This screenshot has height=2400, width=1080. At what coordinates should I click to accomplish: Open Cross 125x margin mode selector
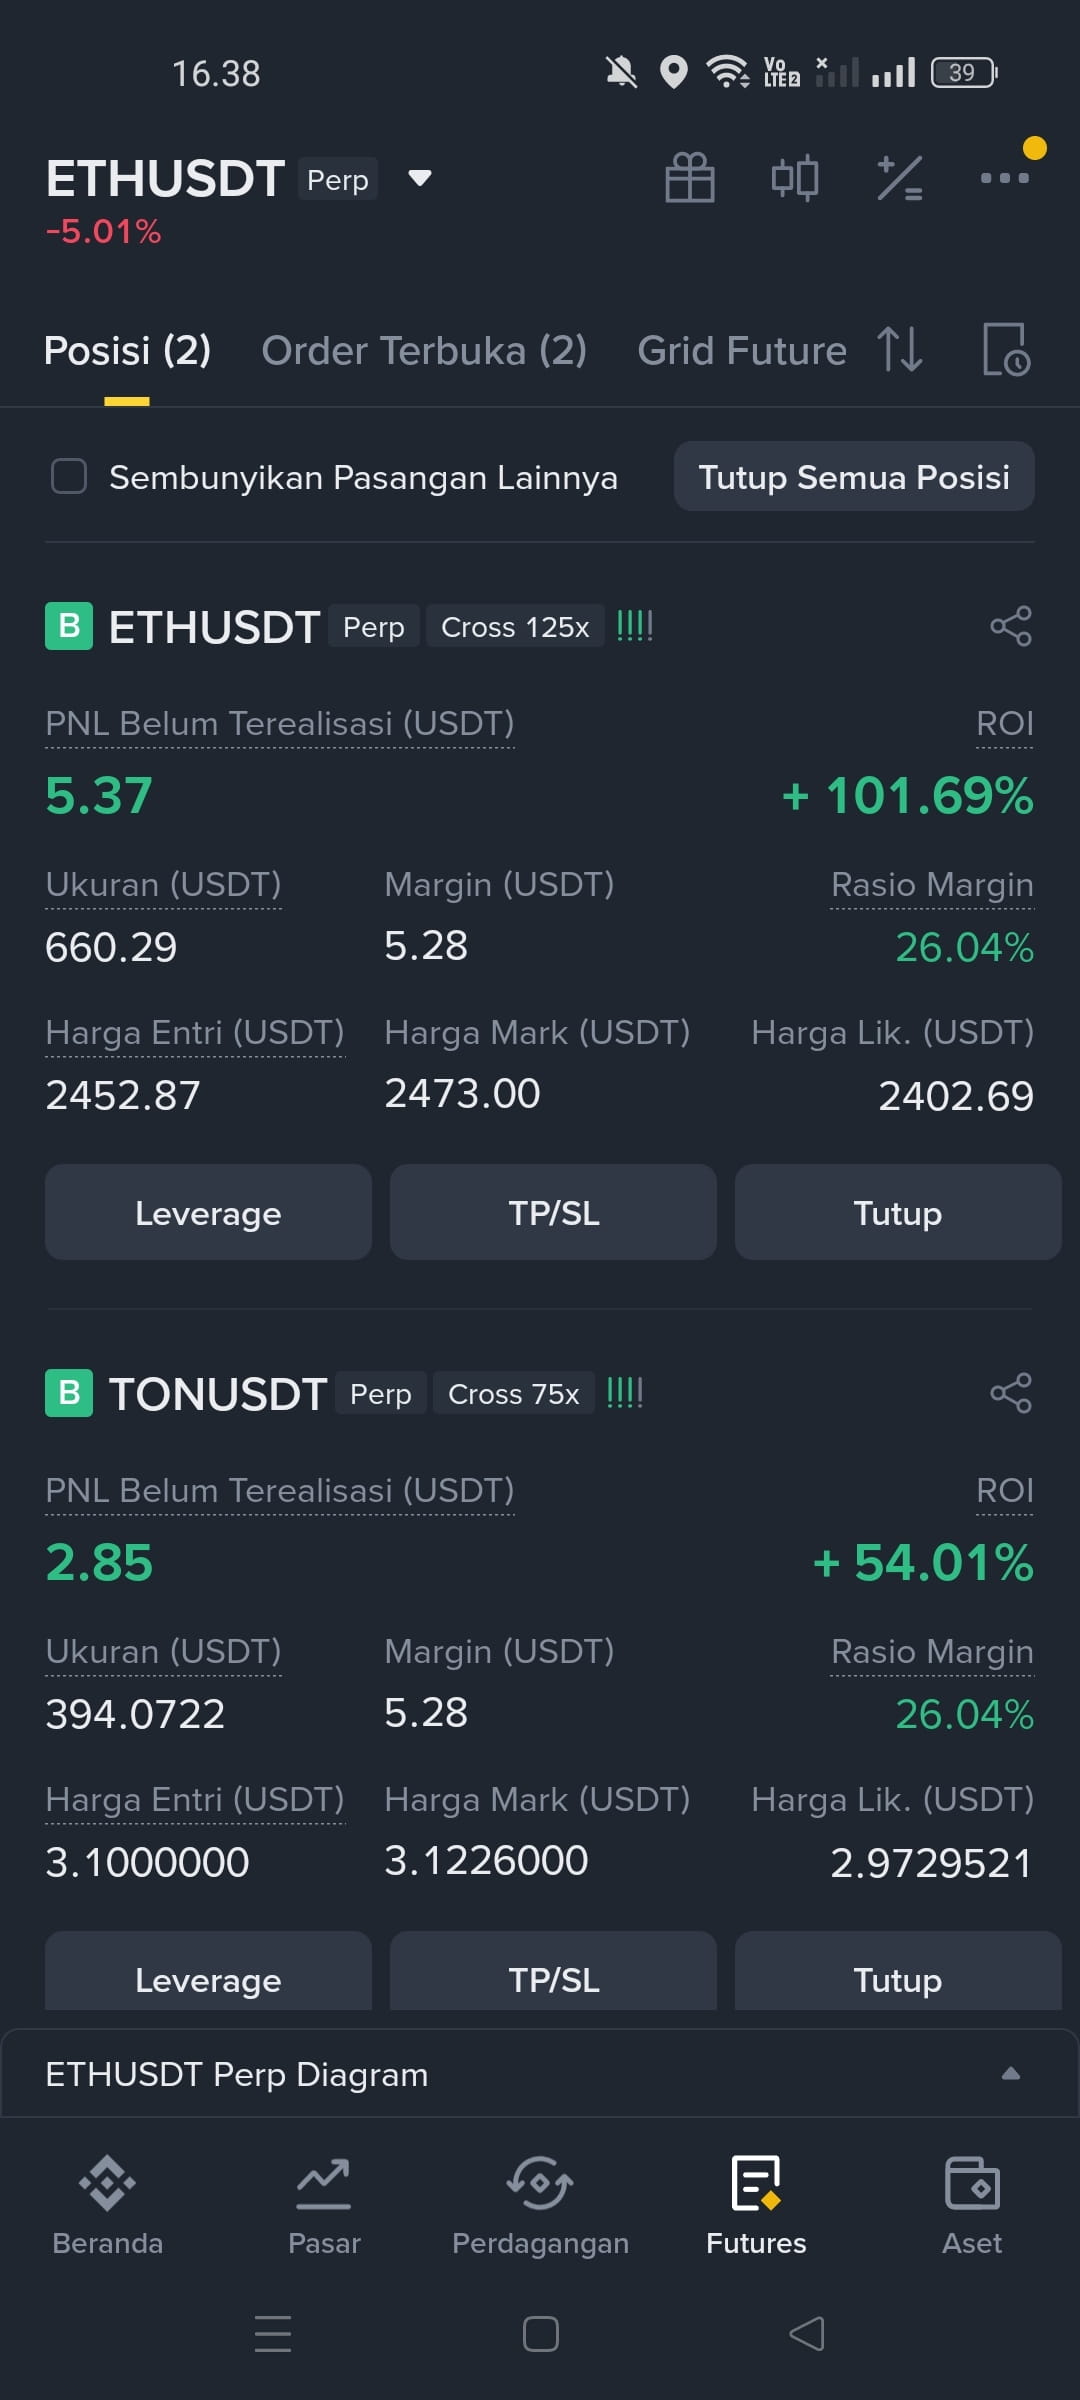pyautogui.click(x=515, y=626)
